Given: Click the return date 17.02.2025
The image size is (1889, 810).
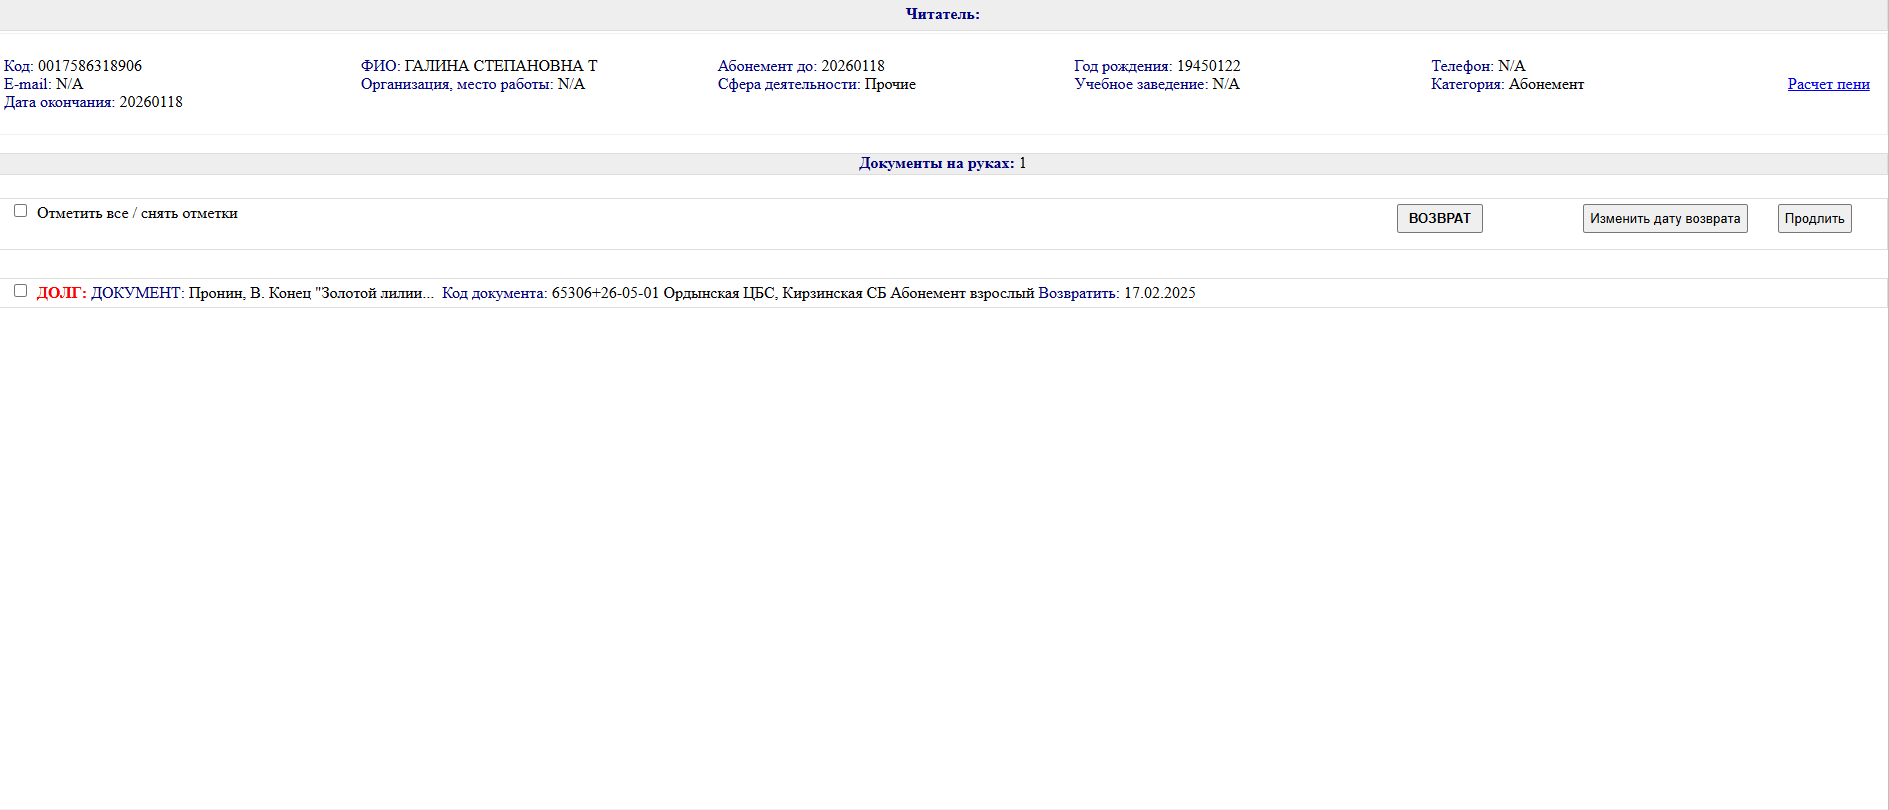Looking at the screenshot, I should click(x=1159, y=293).
